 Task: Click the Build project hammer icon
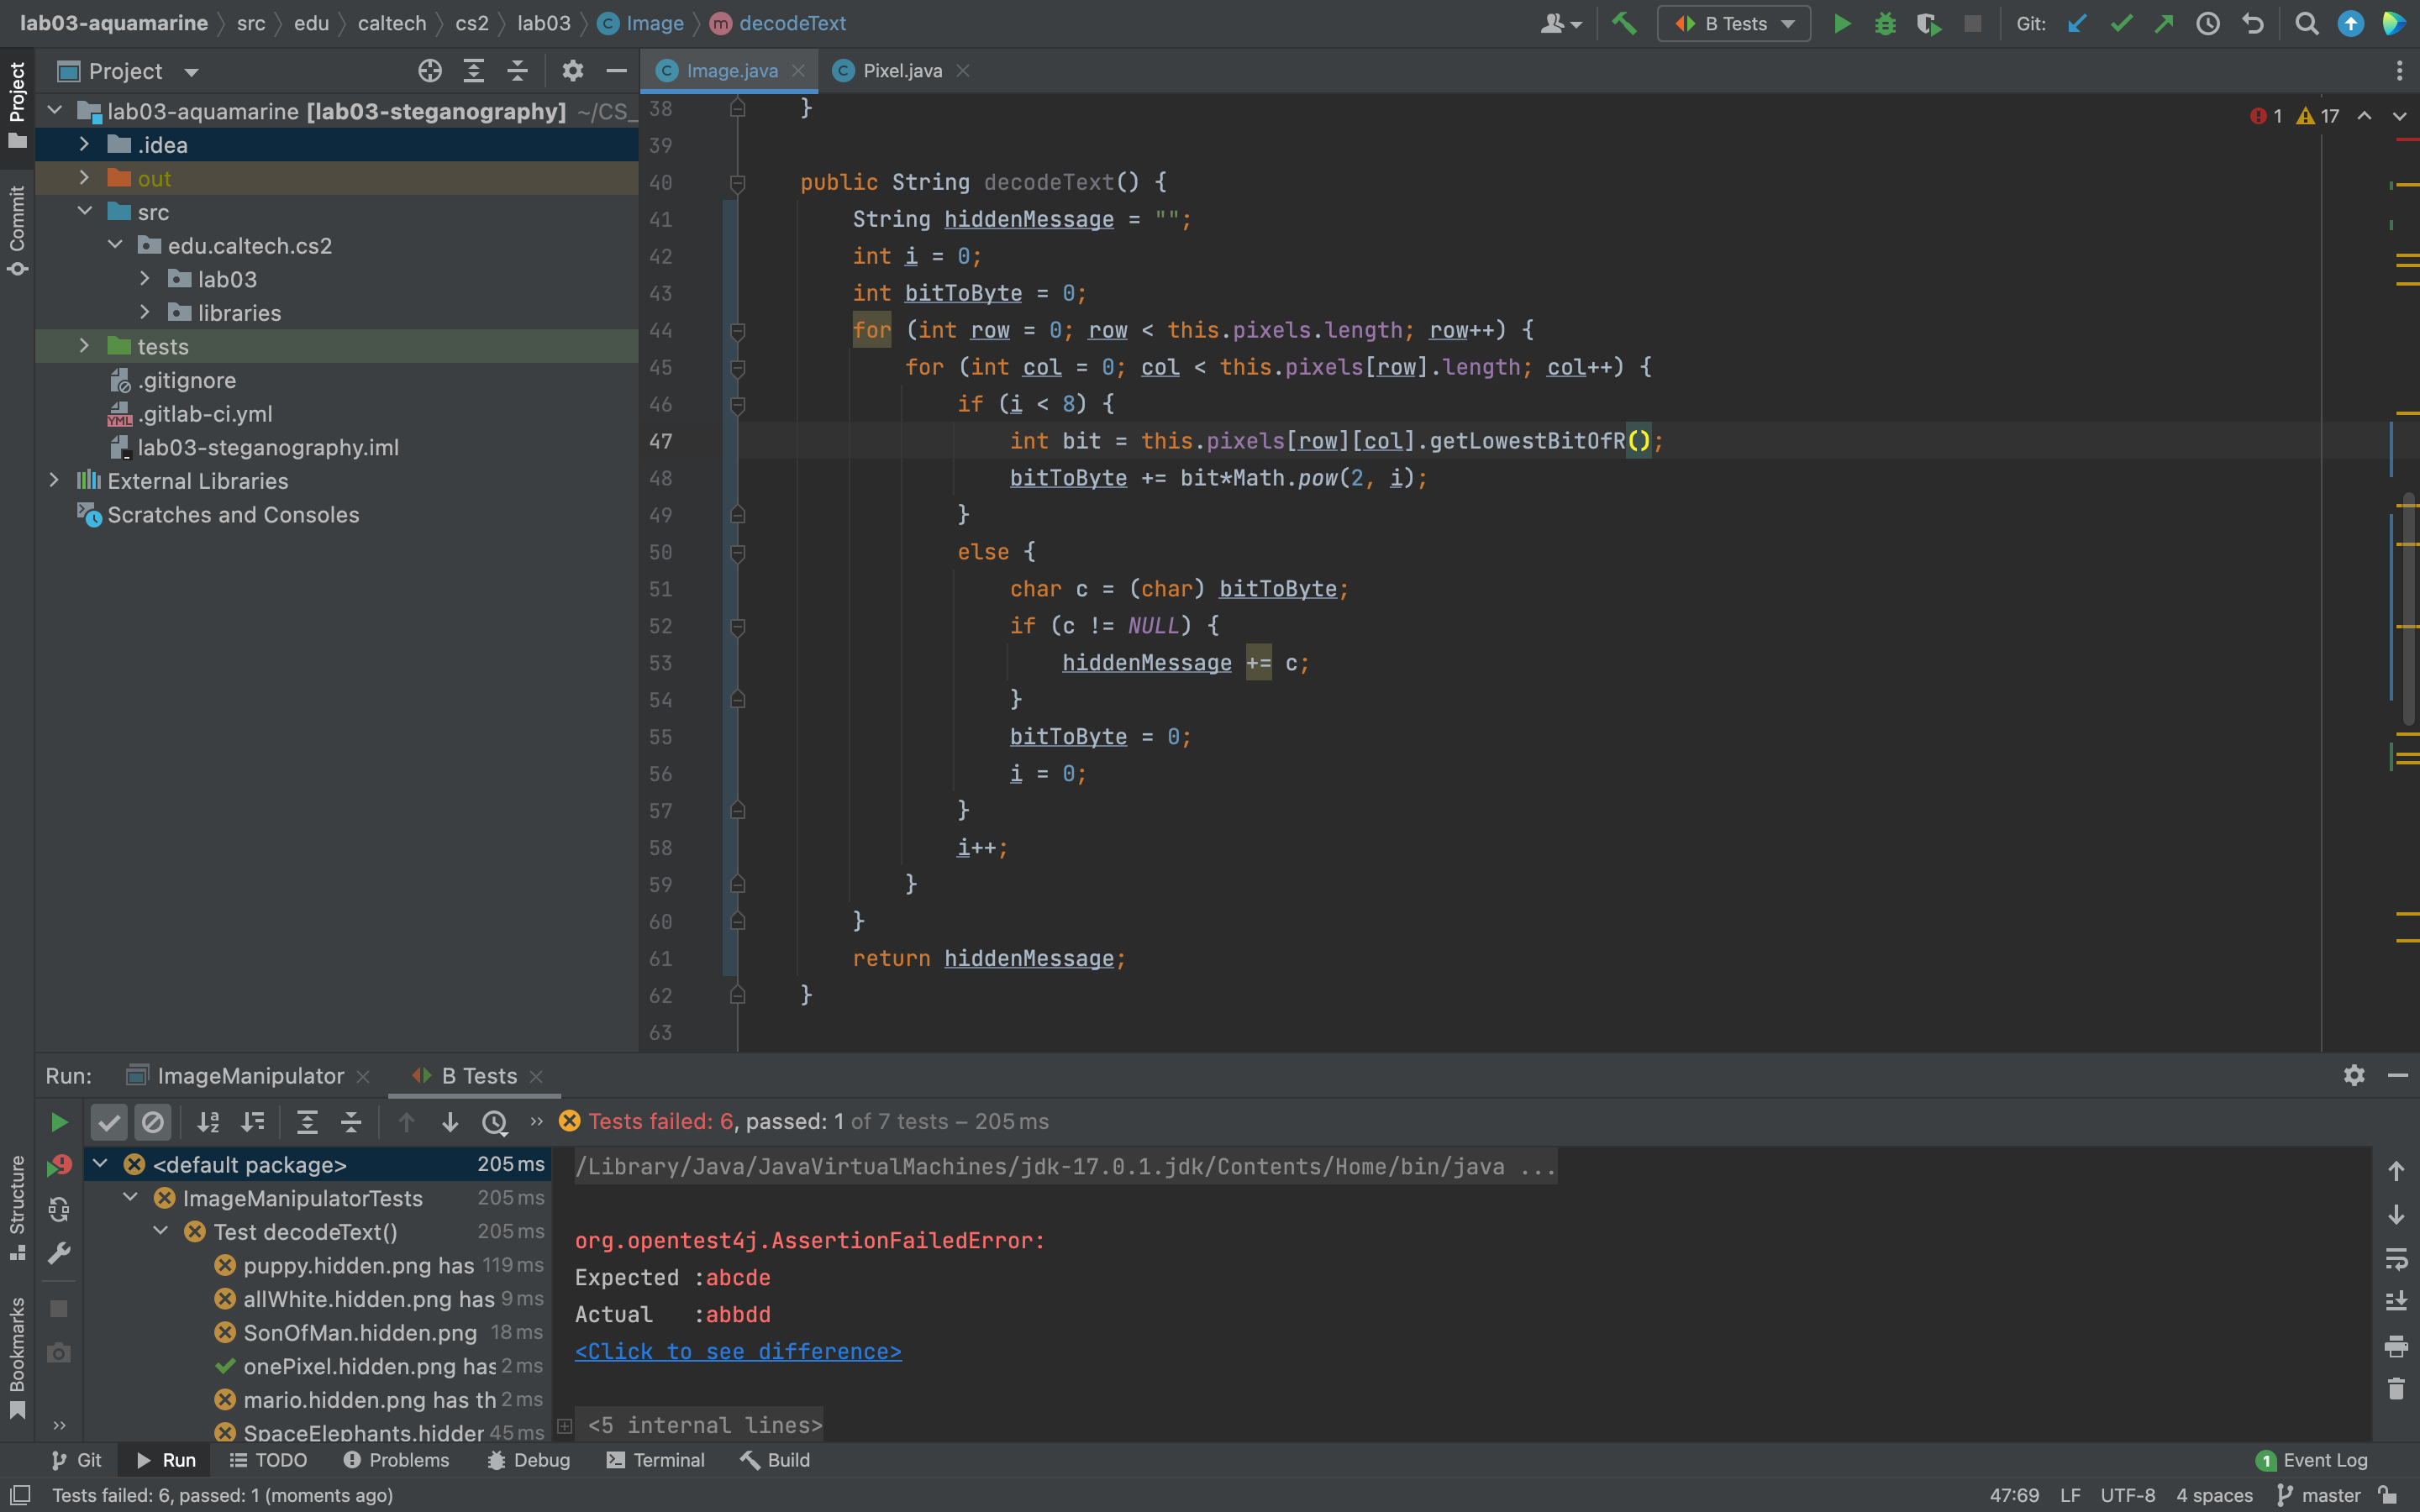(x=1624, y=23)
